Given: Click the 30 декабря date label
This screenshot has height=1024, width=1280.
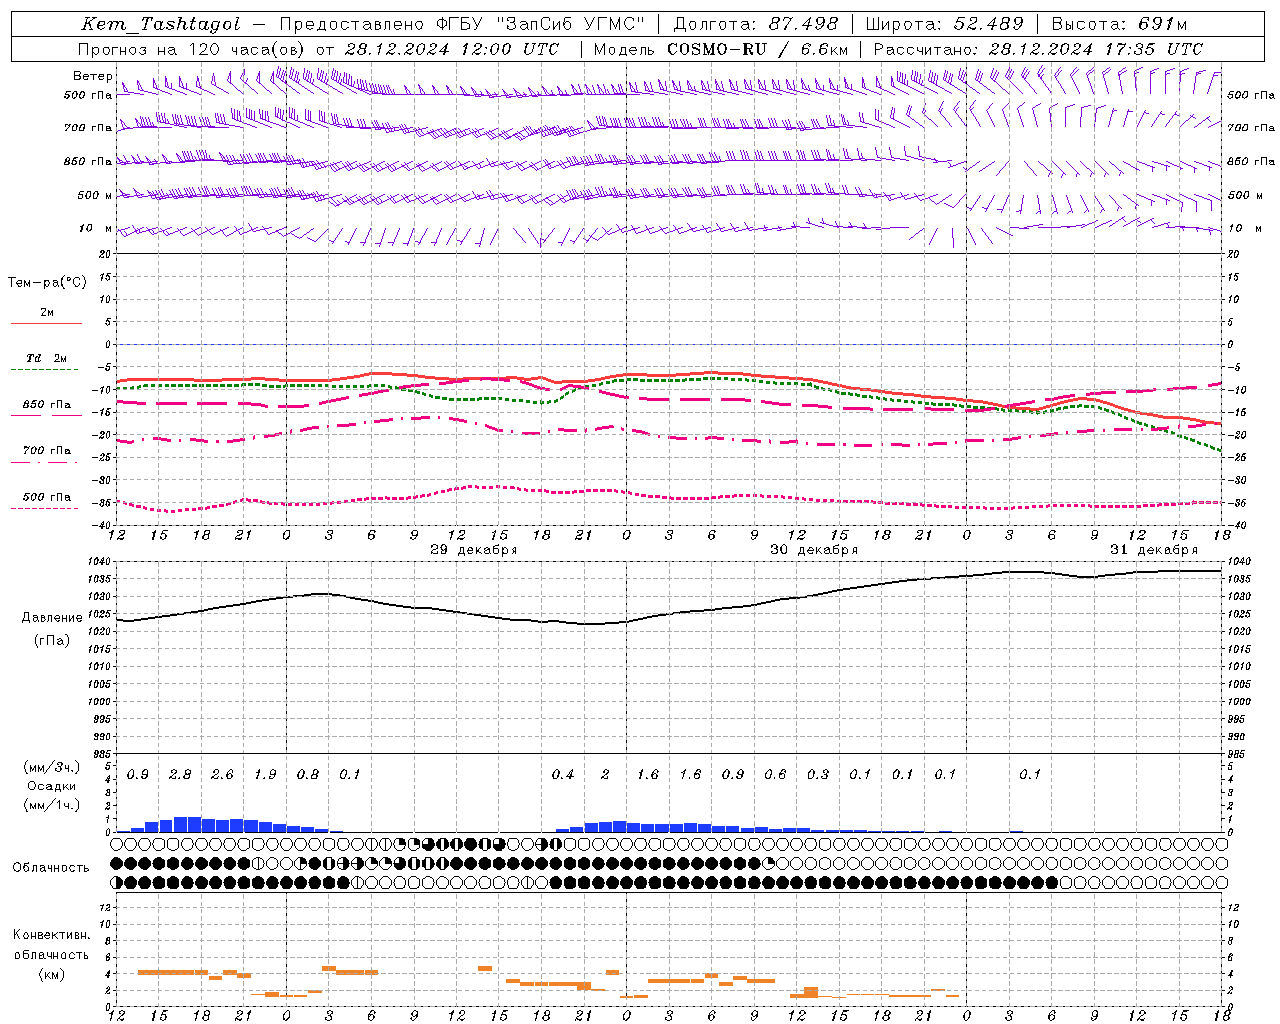Looking at the screenshot, I should click(x=813, y=550).
